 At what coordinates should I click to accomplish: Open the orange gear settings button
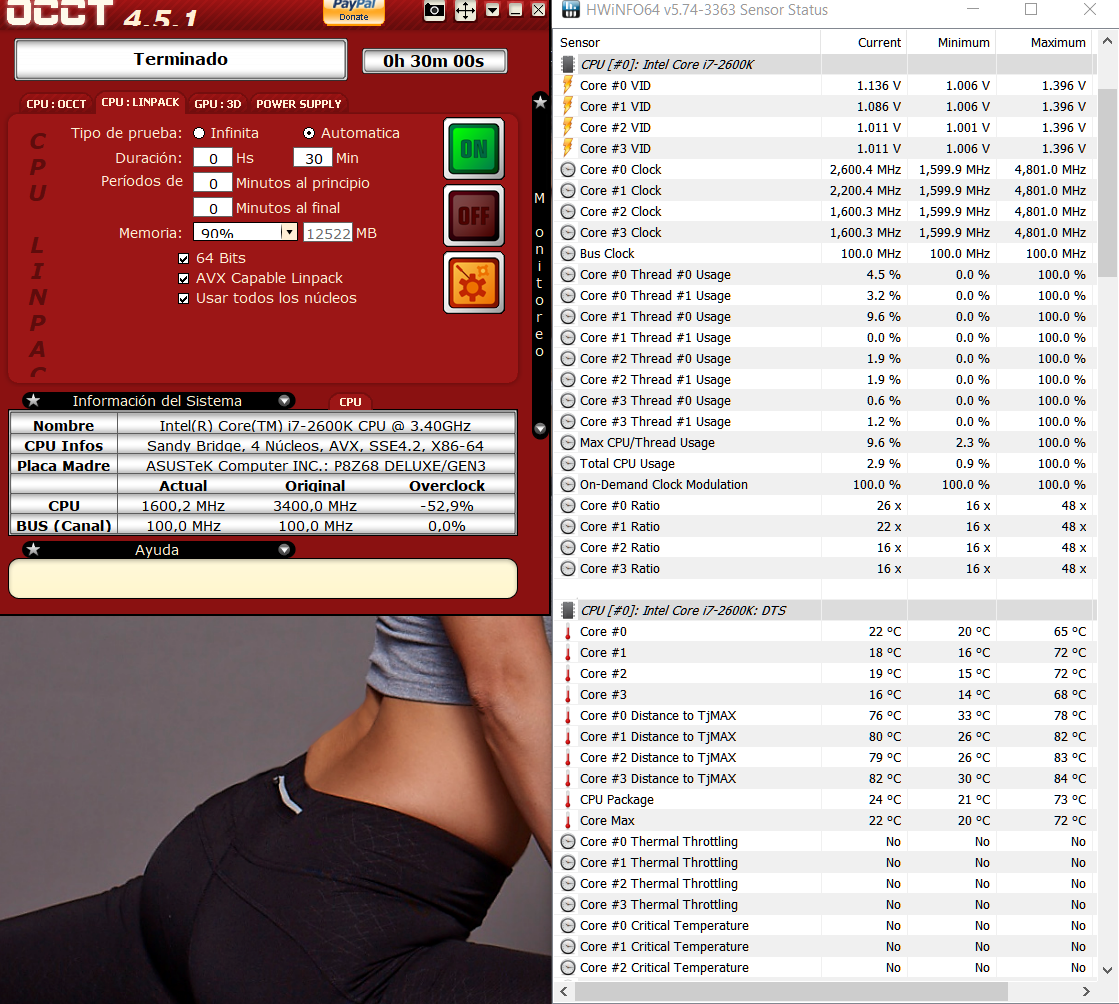pyautogui.click(x=474, y=282)
